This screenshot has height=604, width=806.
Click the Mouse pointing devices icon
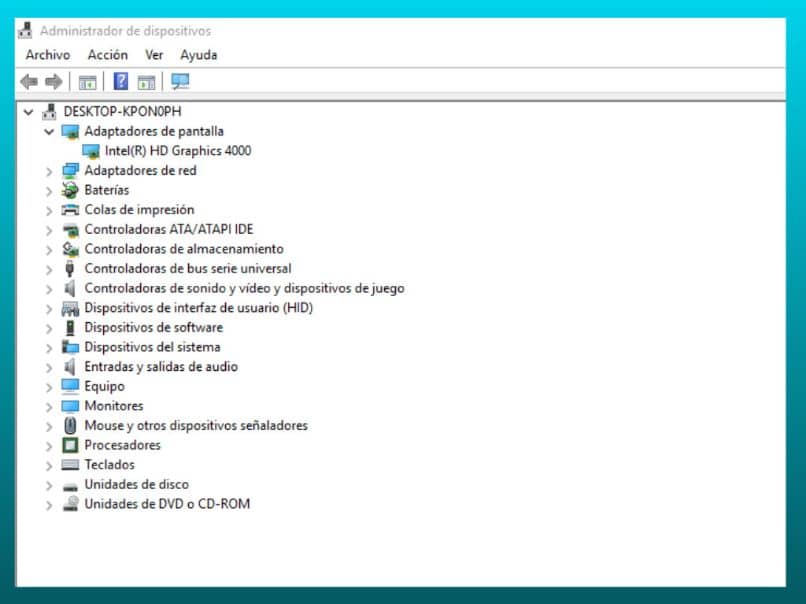pos(70,426)
